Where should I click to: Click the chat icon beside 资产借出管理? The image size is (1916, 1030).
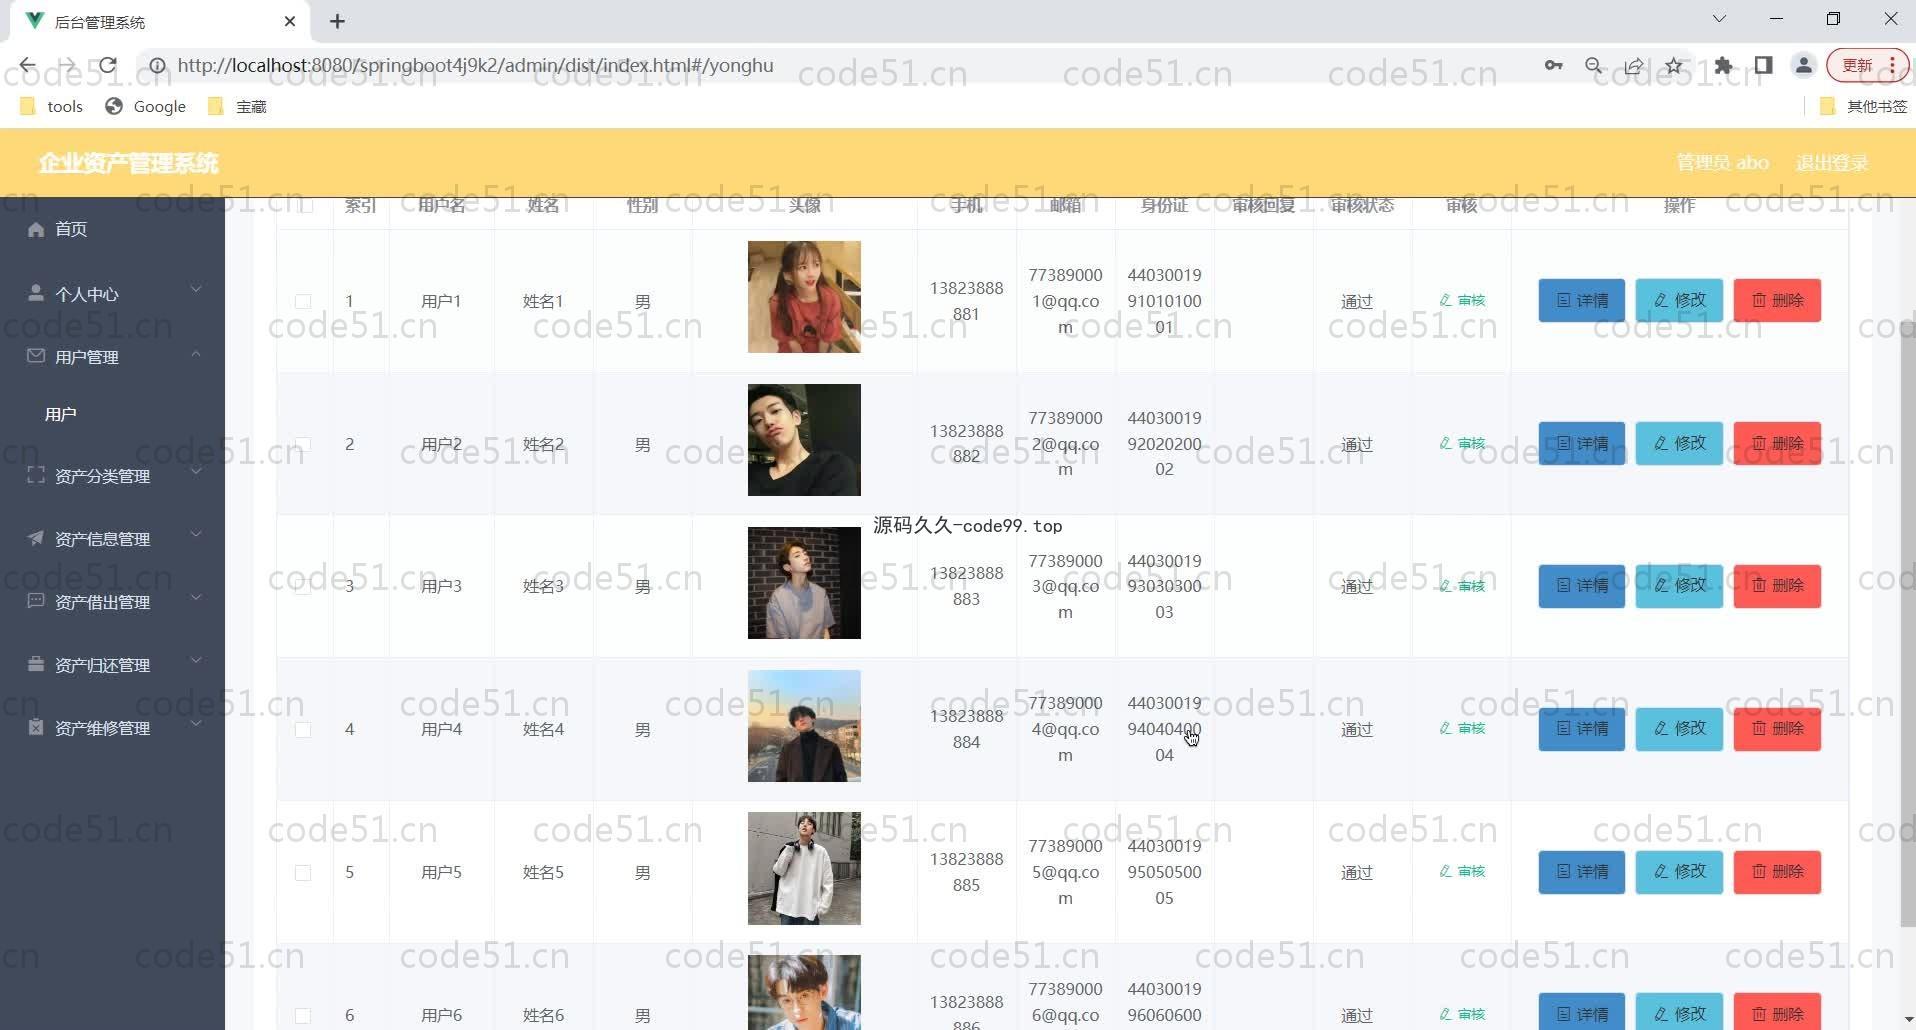(36, 601)
